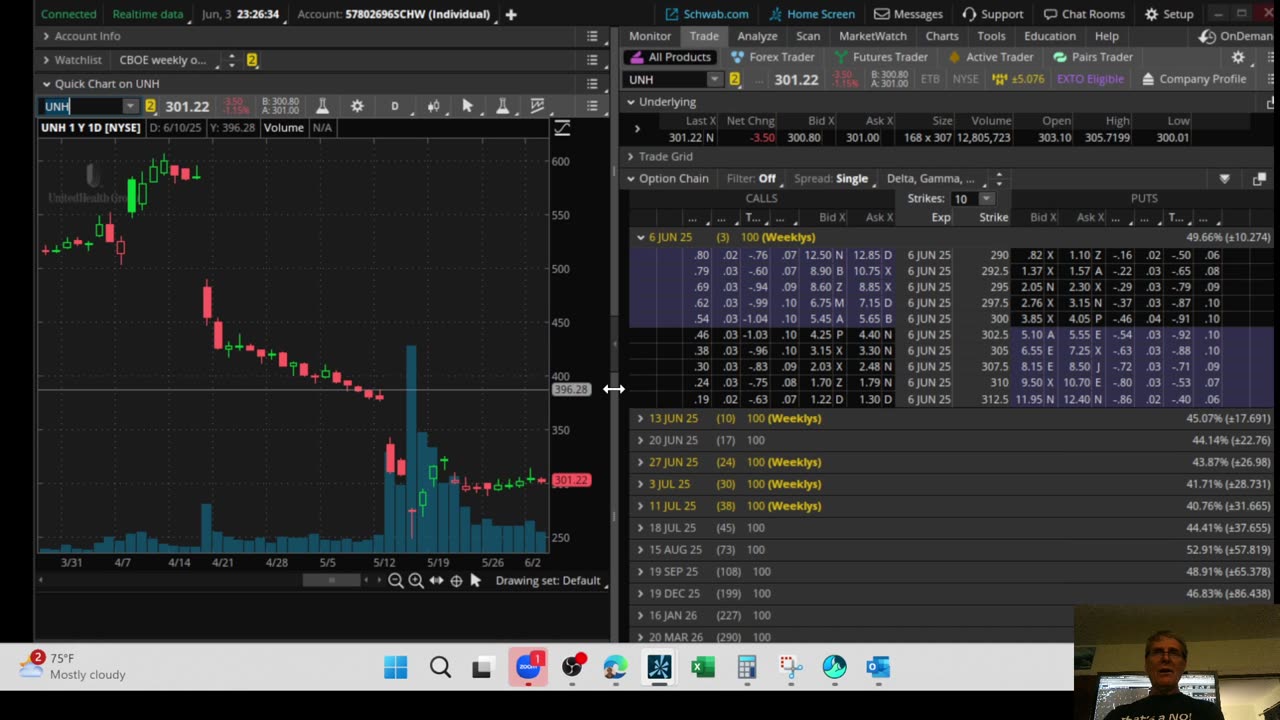1280x720 pixels.
Task: Open the Tools tab
Action: [991, 36]
